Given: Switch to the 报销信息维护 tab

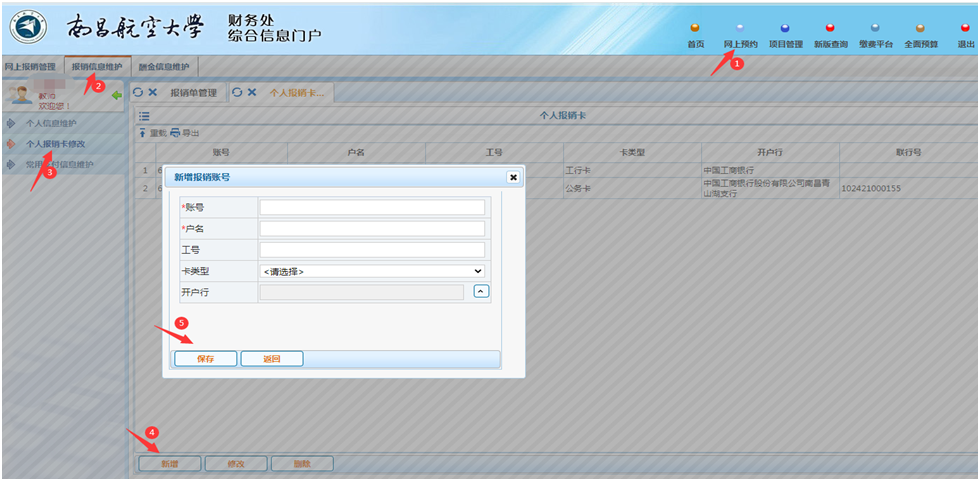Looking at the screenshot, I should point(96,67).
